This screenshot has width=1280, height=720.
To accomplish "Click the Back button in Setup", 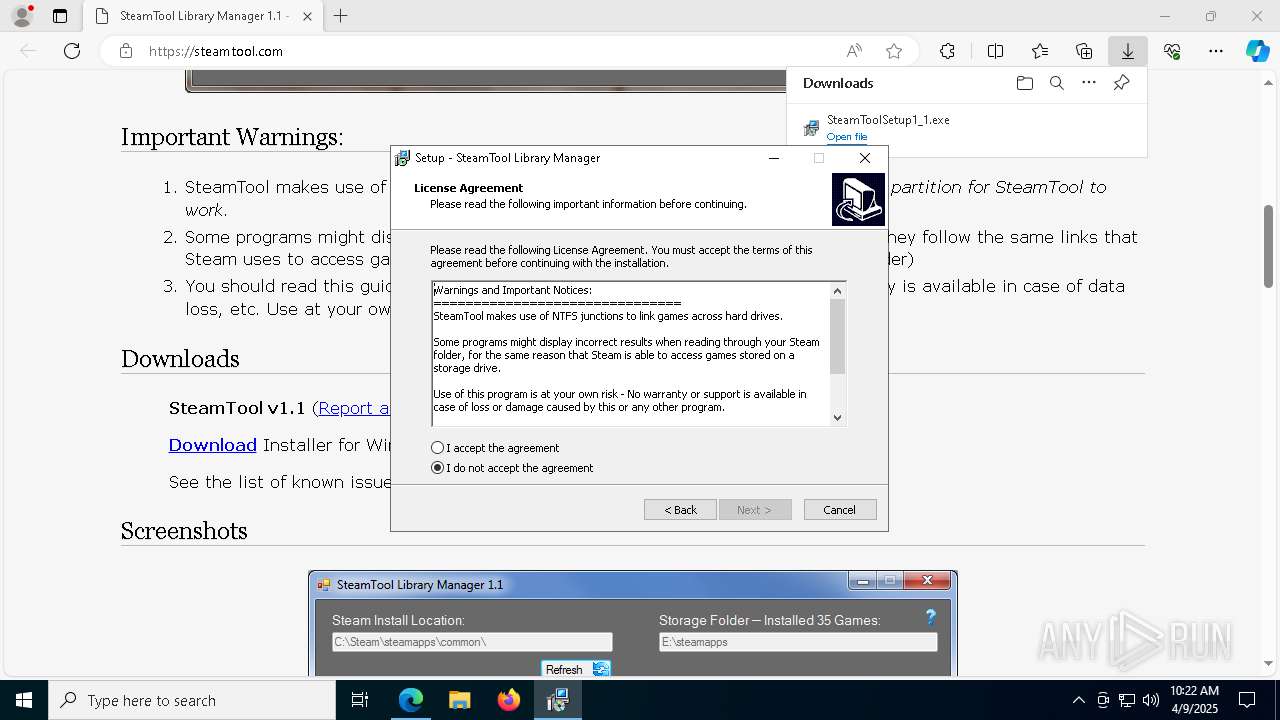I will pyautogui.click(x=680, y=510).
